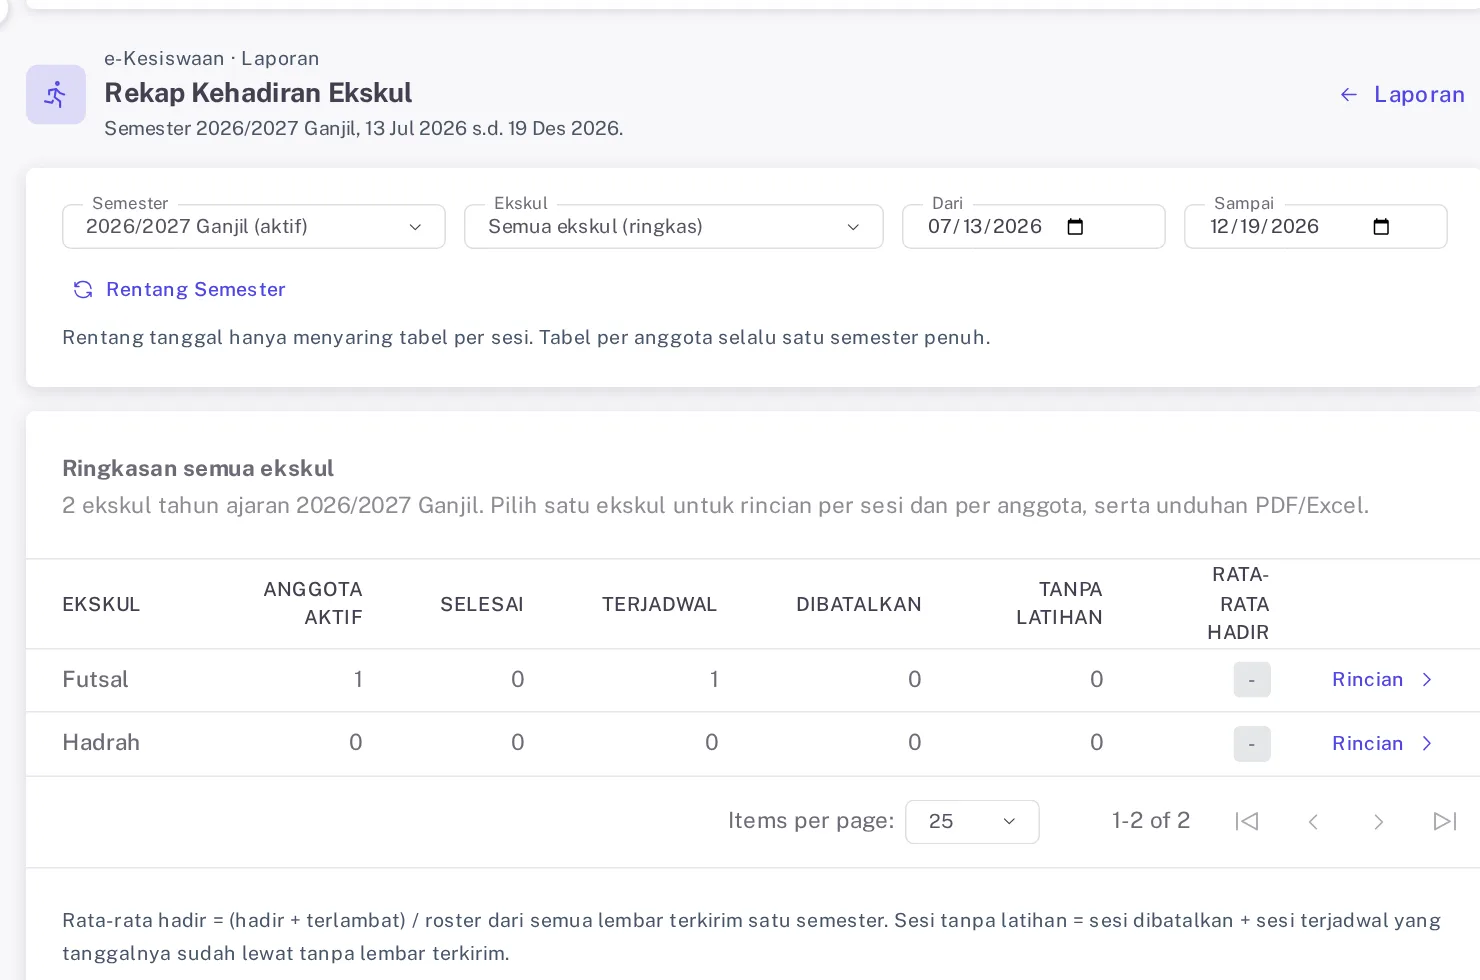Open the Sampai date calendar picker icon
Screen dimensions: 1480x980
coord(1381,227)
